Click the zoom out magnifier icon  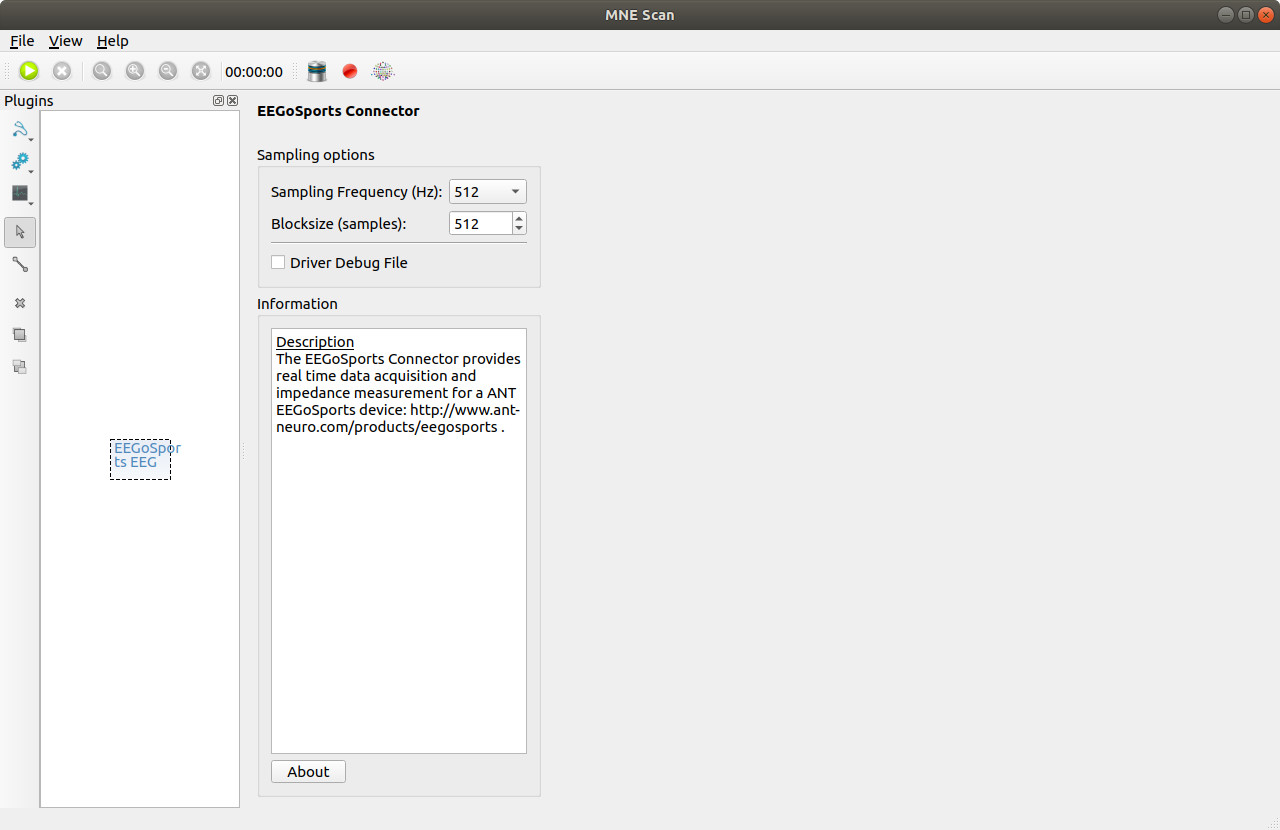point(167,71)
